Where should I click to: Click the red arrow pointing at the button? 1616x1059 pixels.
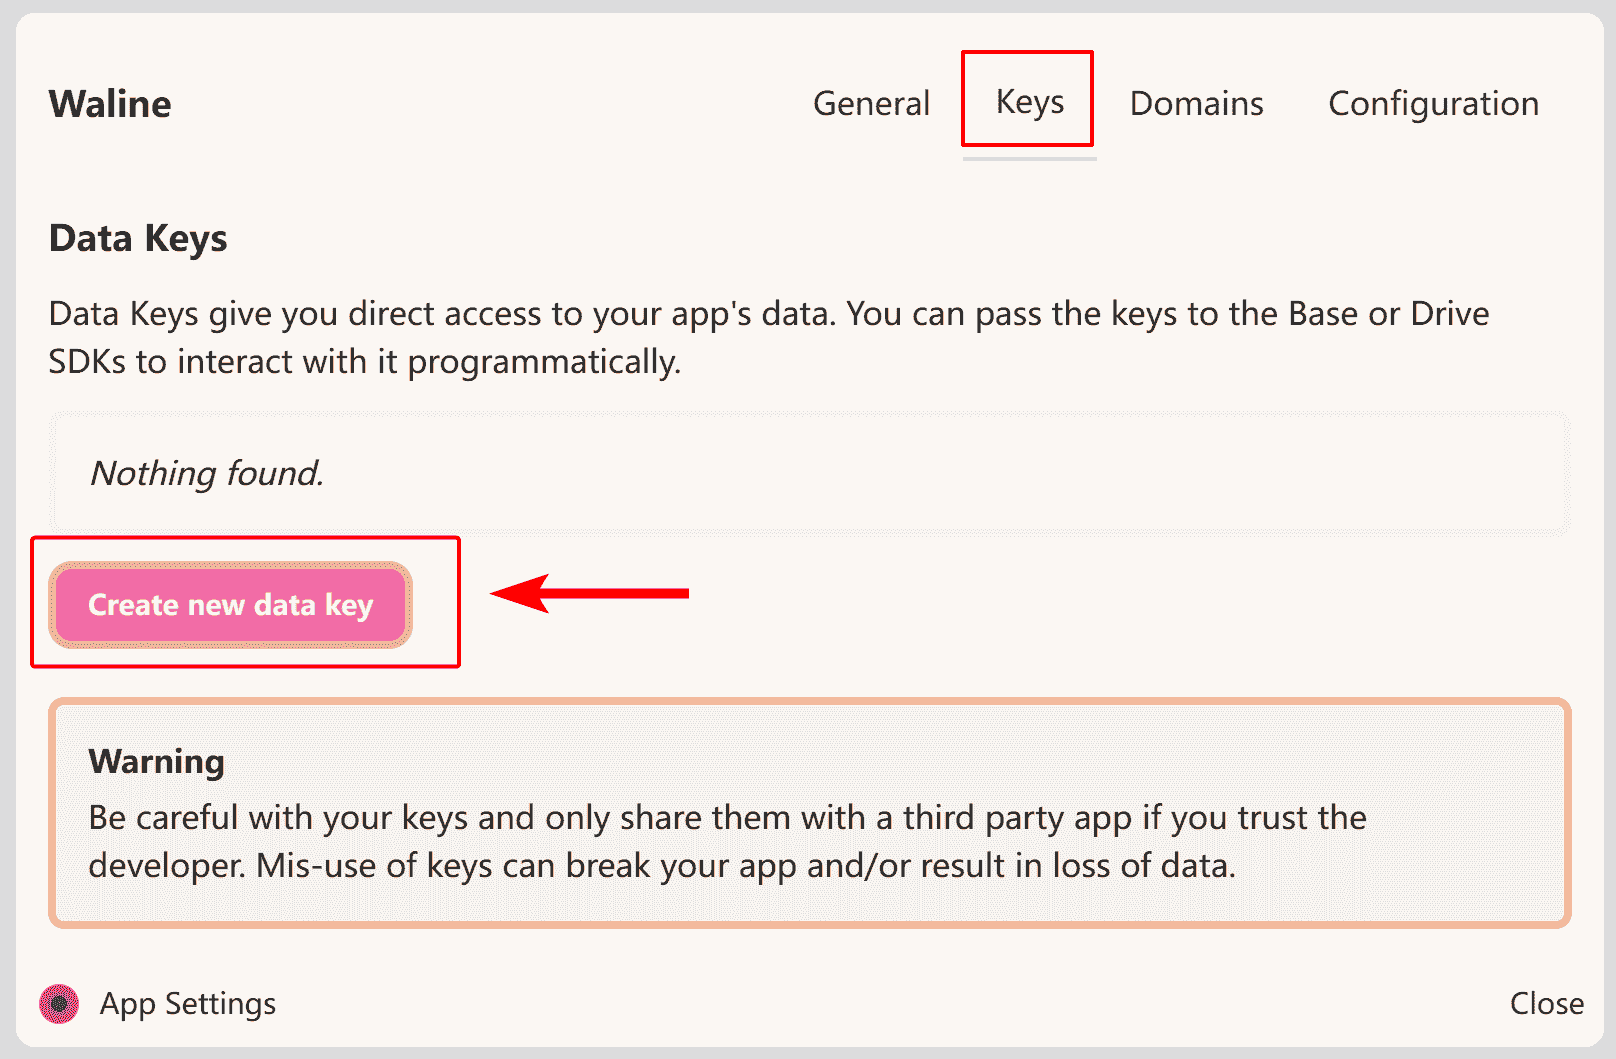tap(590, 593)
